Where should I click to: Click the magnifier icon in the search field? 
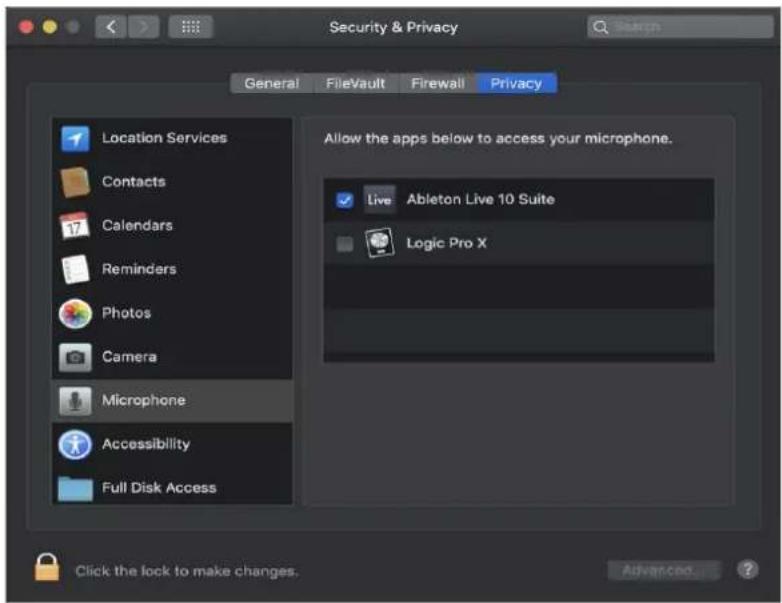pyautogui.click(x=600, y=27)
